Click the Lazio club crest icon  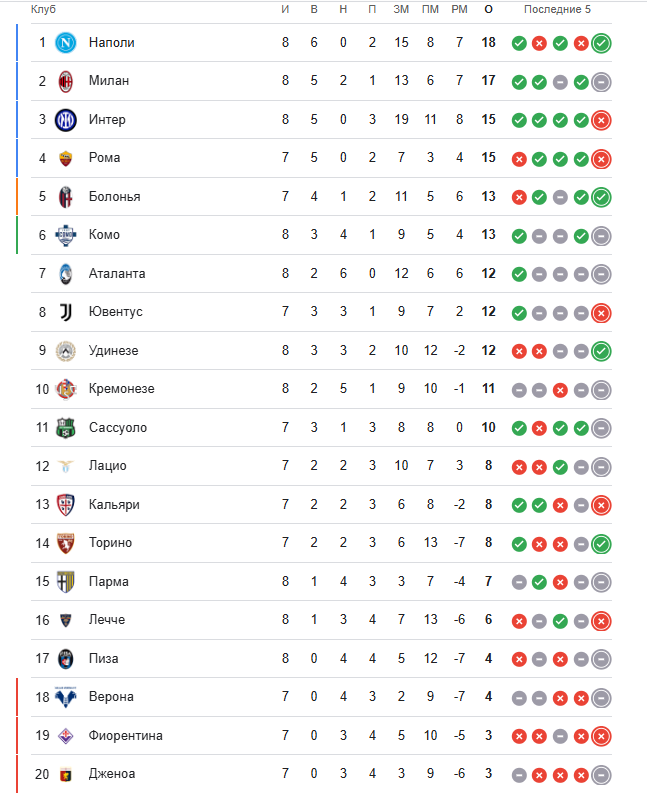66,466
